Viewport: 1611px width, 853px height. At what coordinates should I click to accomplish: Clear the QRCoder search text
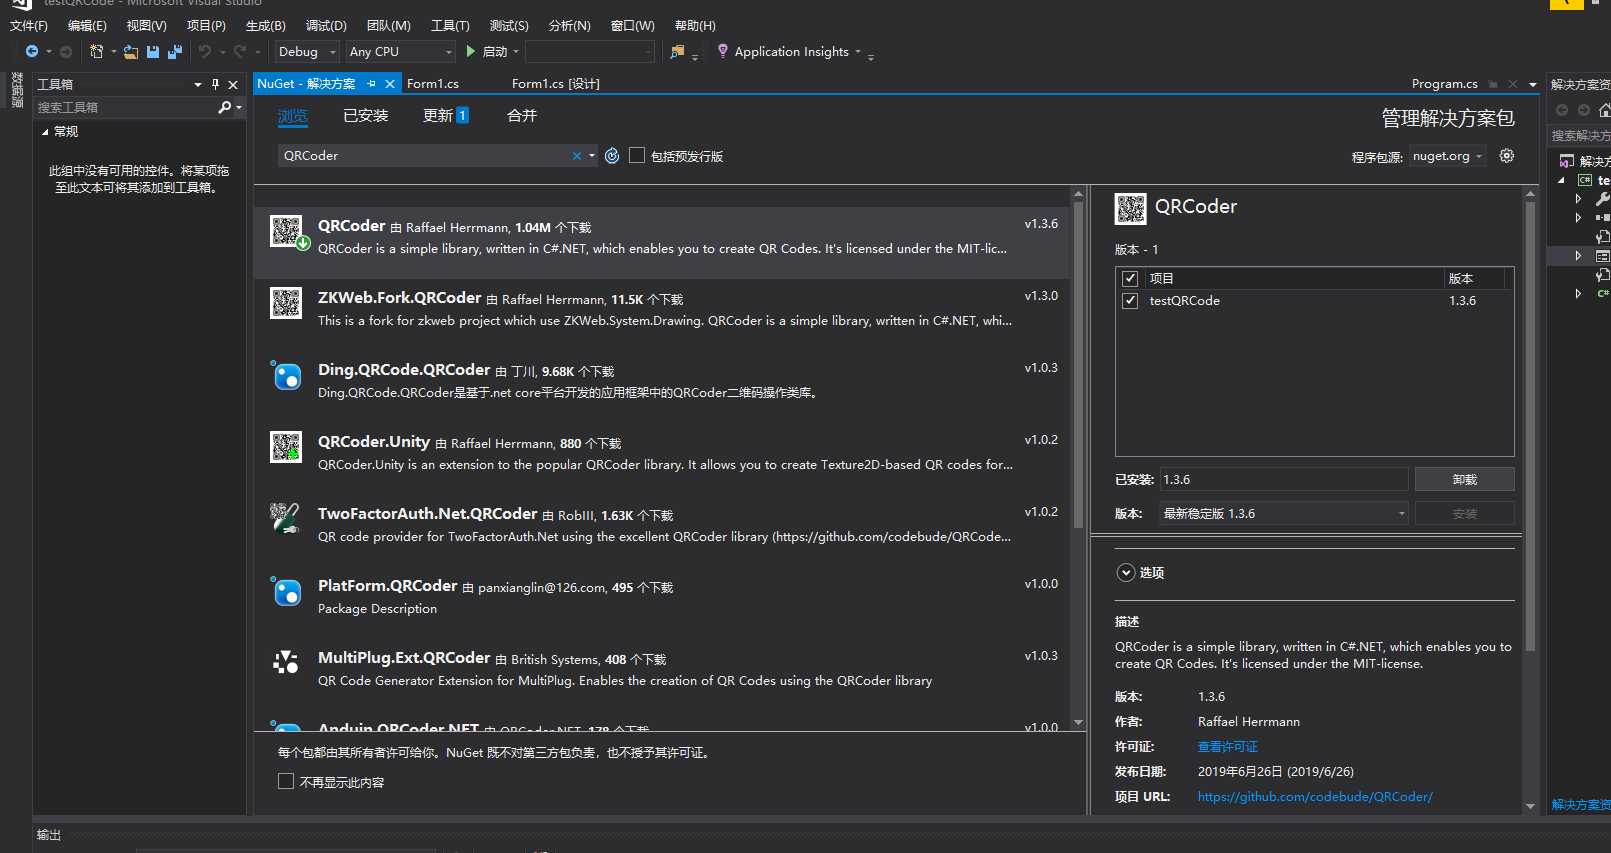coord(576,156)
